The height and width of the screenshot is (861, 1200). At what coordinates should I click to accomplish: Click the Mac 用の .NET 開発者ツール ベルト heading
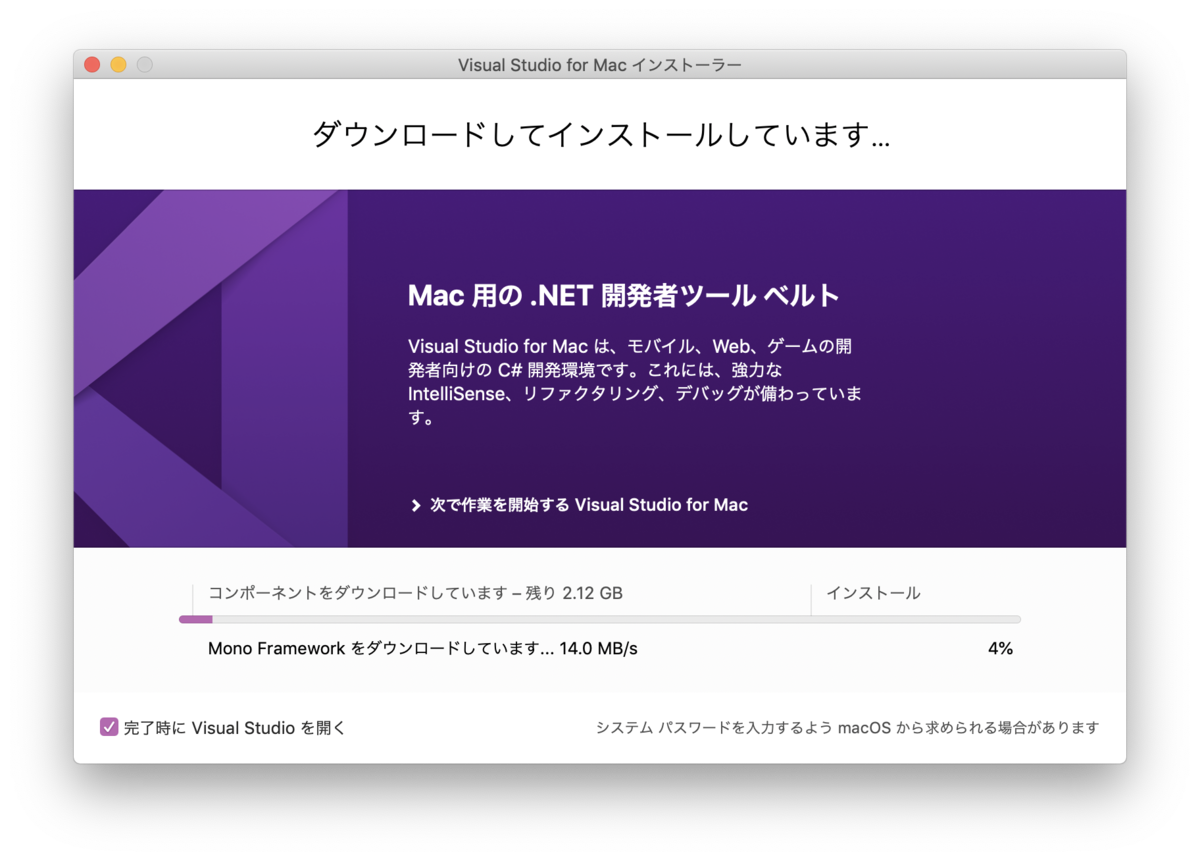click(623, 294)
